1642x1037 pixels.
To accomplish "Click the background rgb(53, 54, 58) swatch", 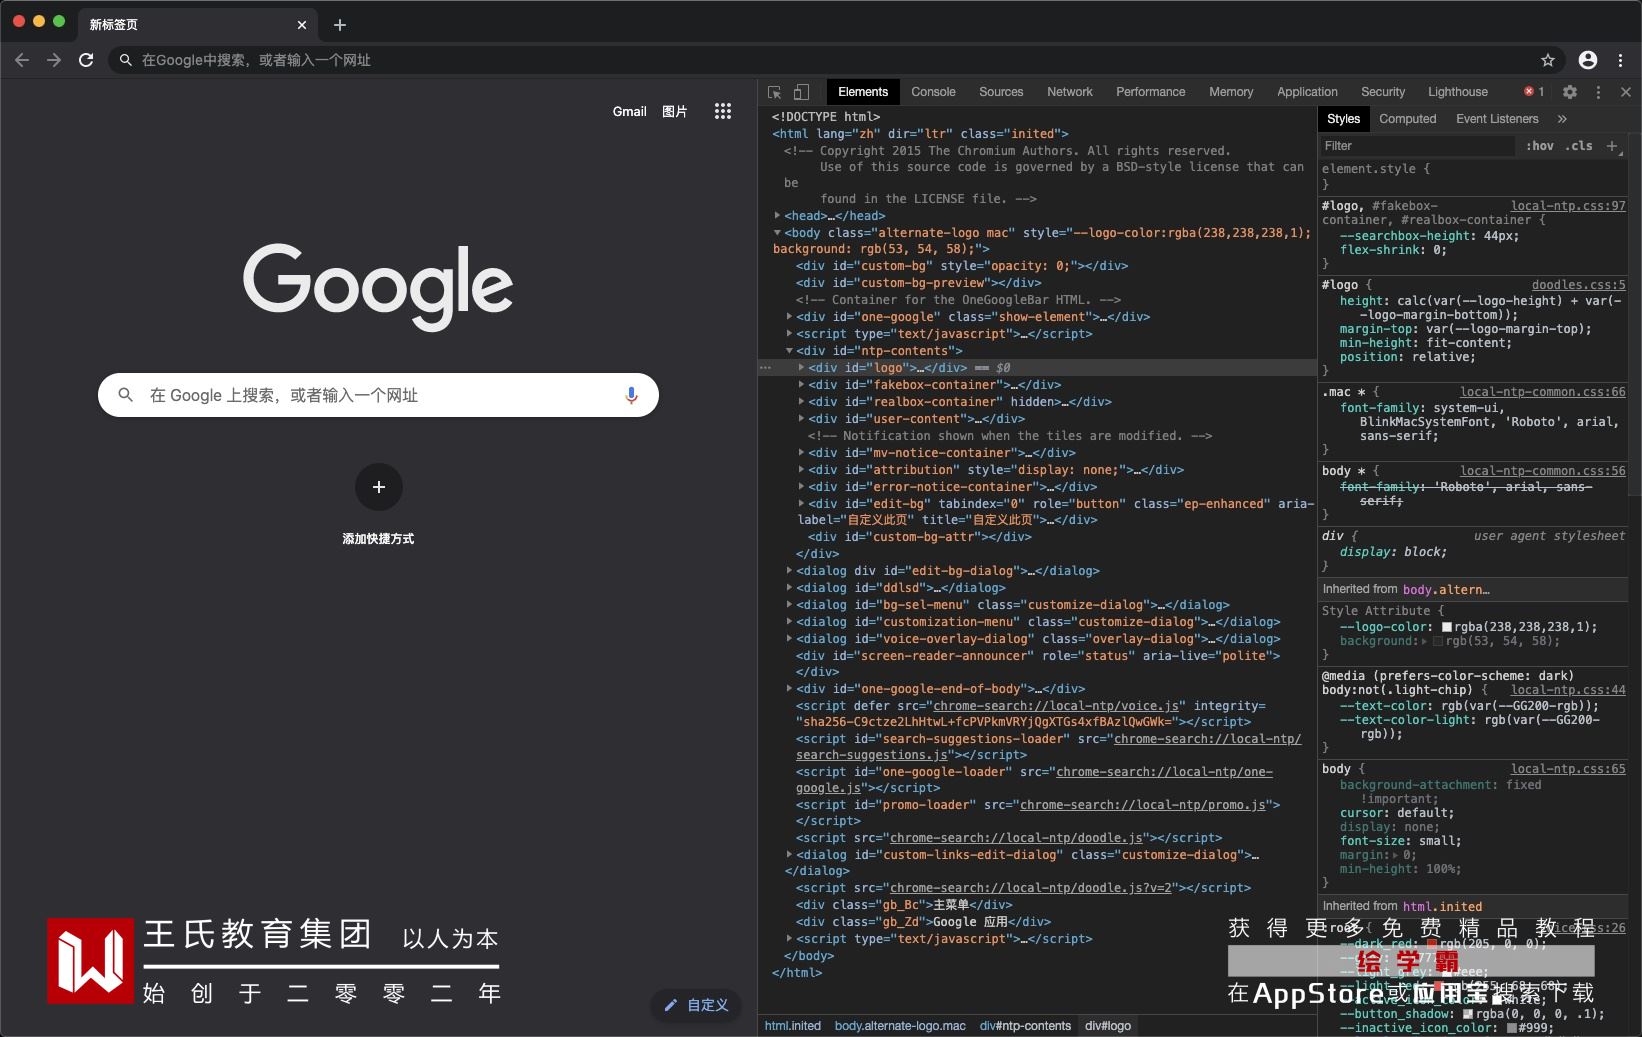I will (x=1438, y=641).
